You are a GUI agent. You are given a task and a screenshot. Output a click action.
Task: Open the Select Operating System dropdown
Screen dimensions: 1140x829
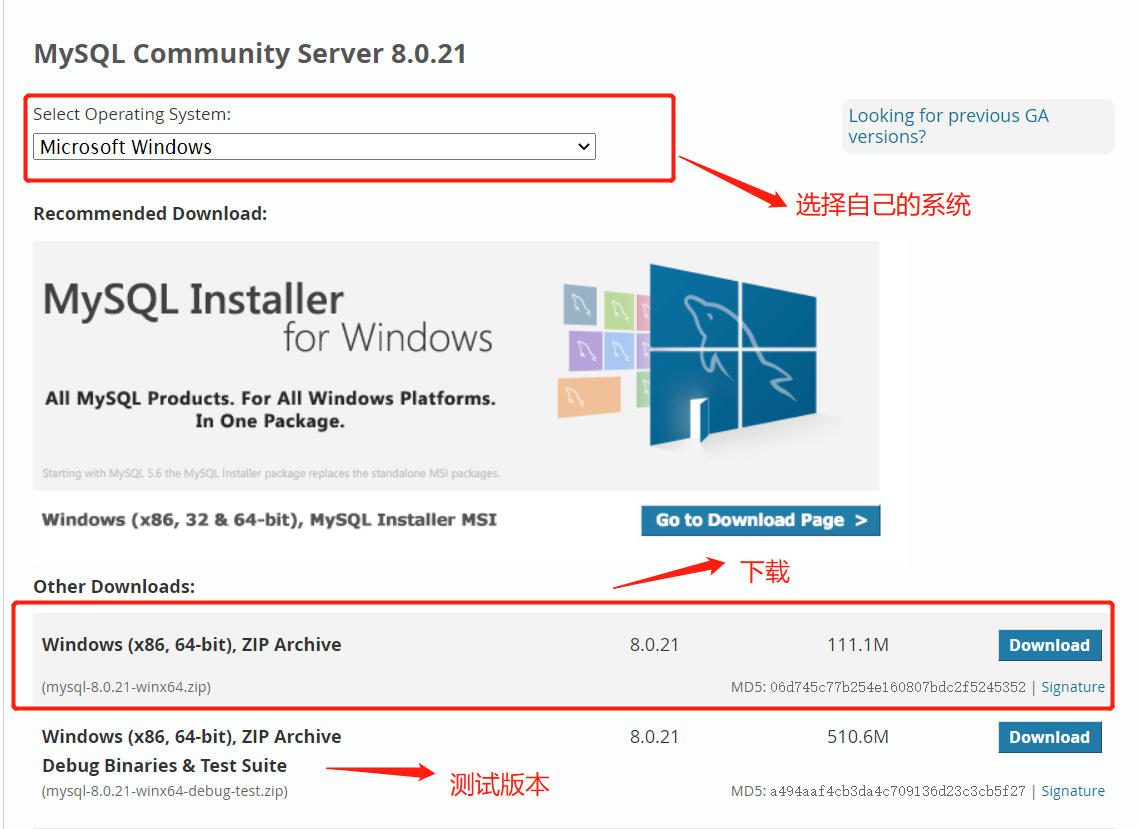(x=314, y=147)
